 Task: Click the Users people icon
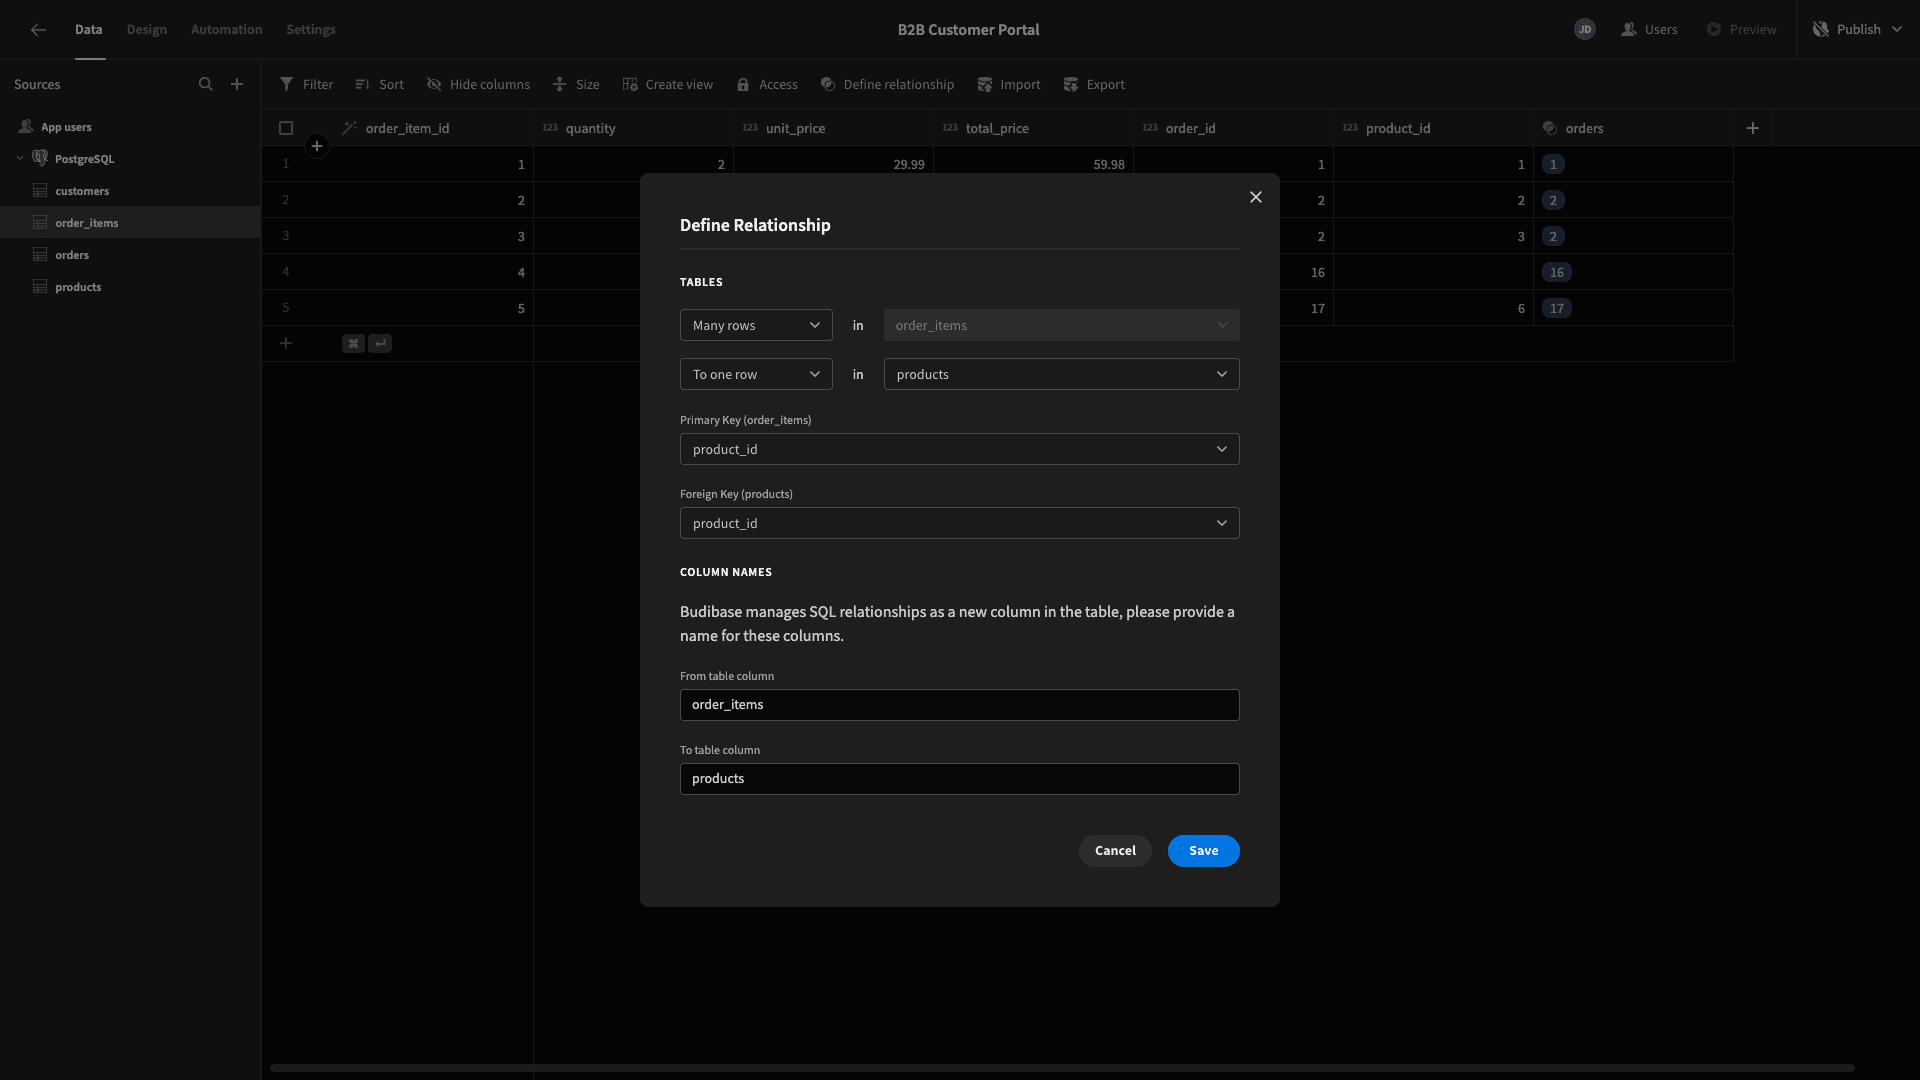pyautogui.click(x=1629, y=30)
